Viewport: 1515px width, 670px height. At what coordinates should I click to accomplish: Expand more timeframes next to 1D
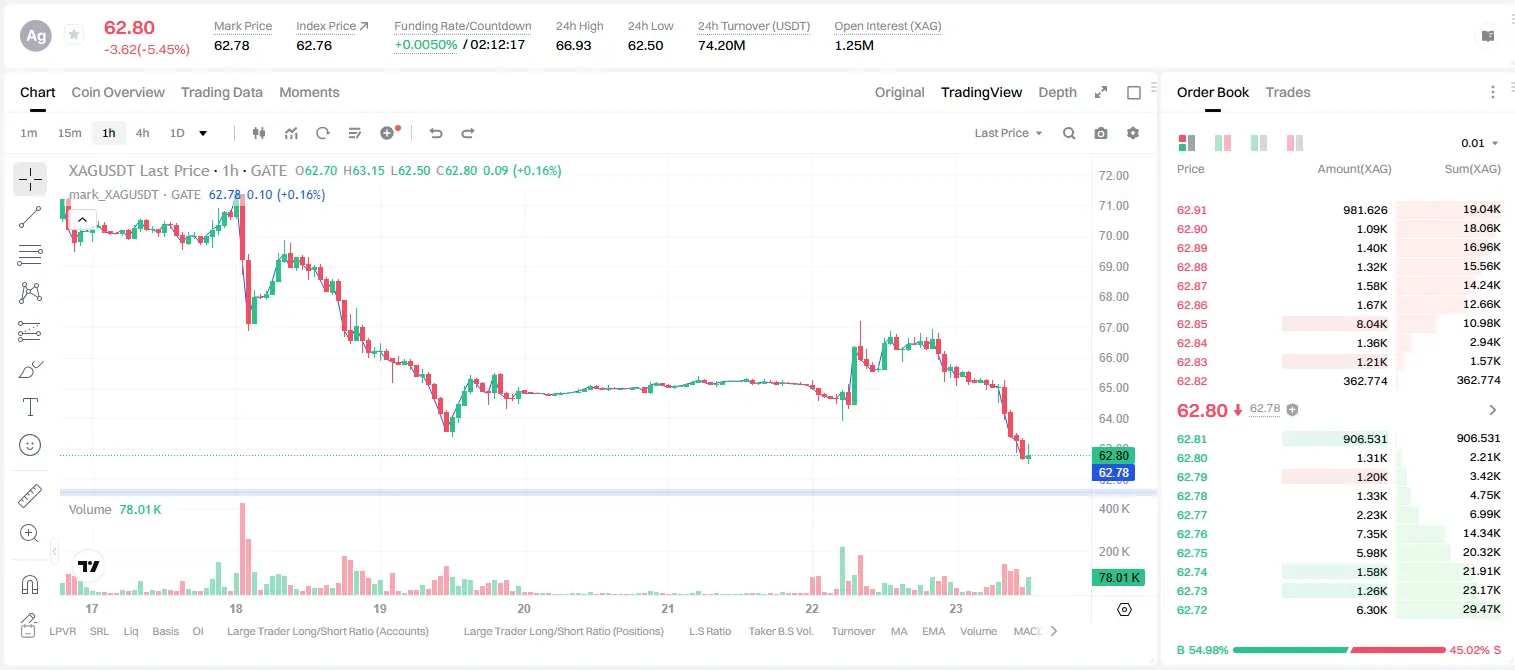click(x=203, y=133)
